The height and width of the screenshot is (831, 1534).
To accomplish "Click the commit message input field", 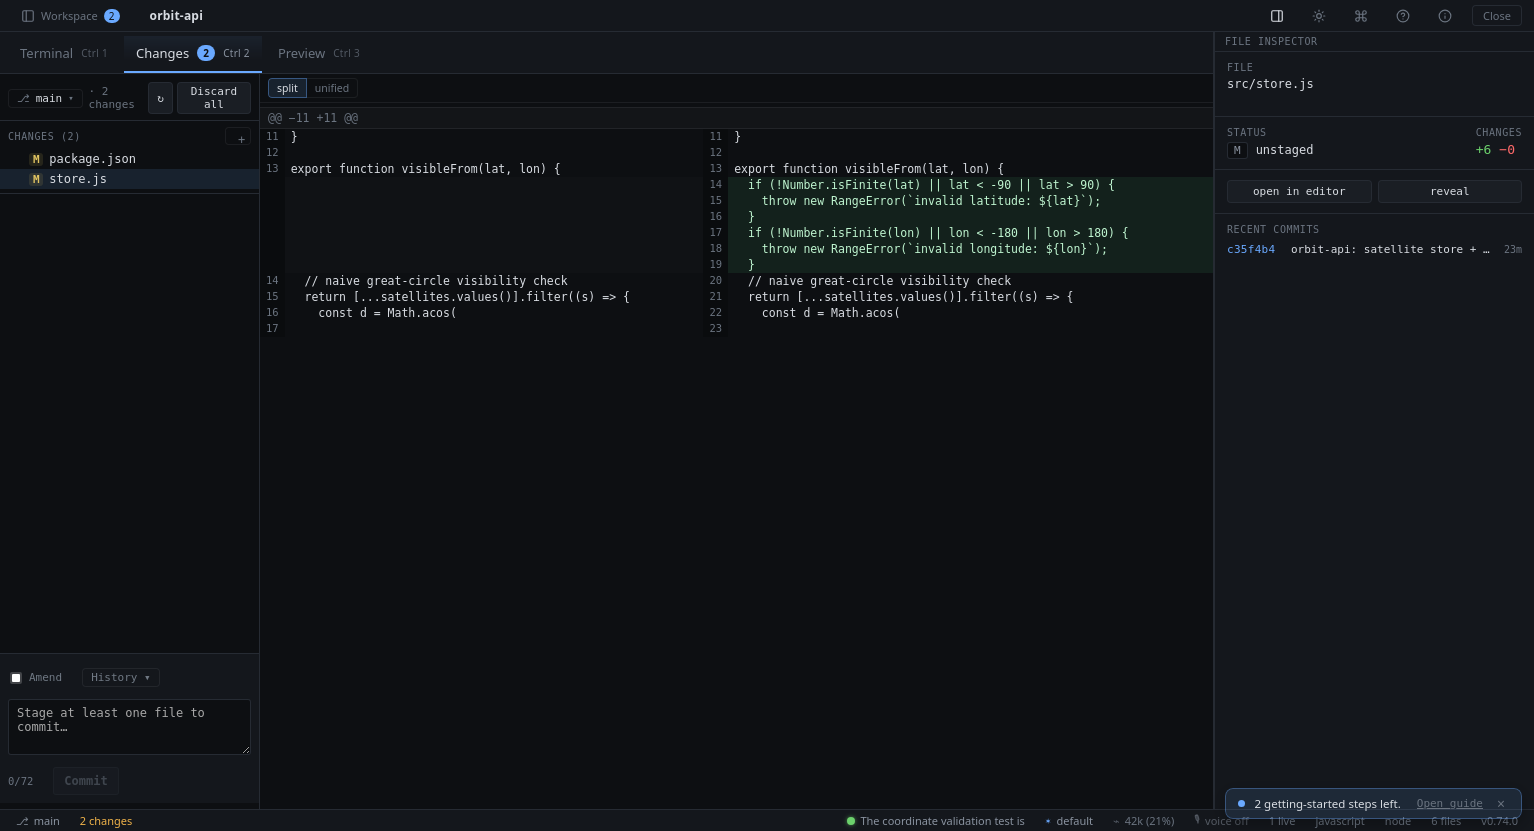I will 129,727.
